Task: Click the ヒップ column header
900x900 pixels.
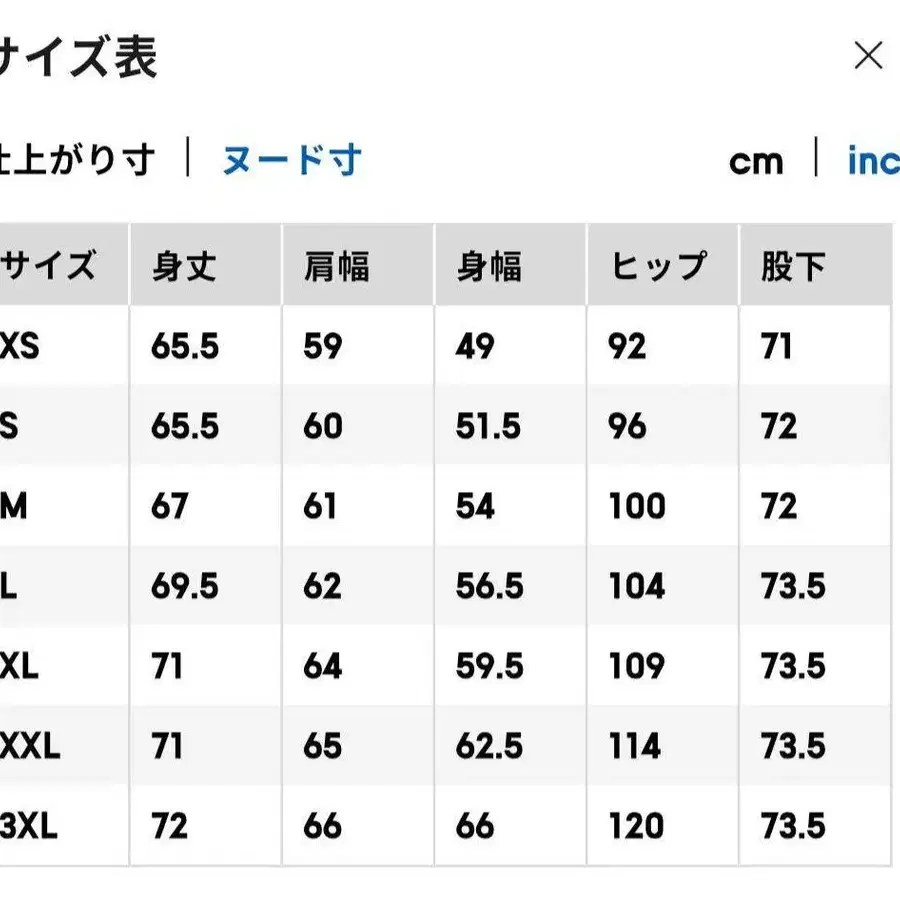Action: 659,267
